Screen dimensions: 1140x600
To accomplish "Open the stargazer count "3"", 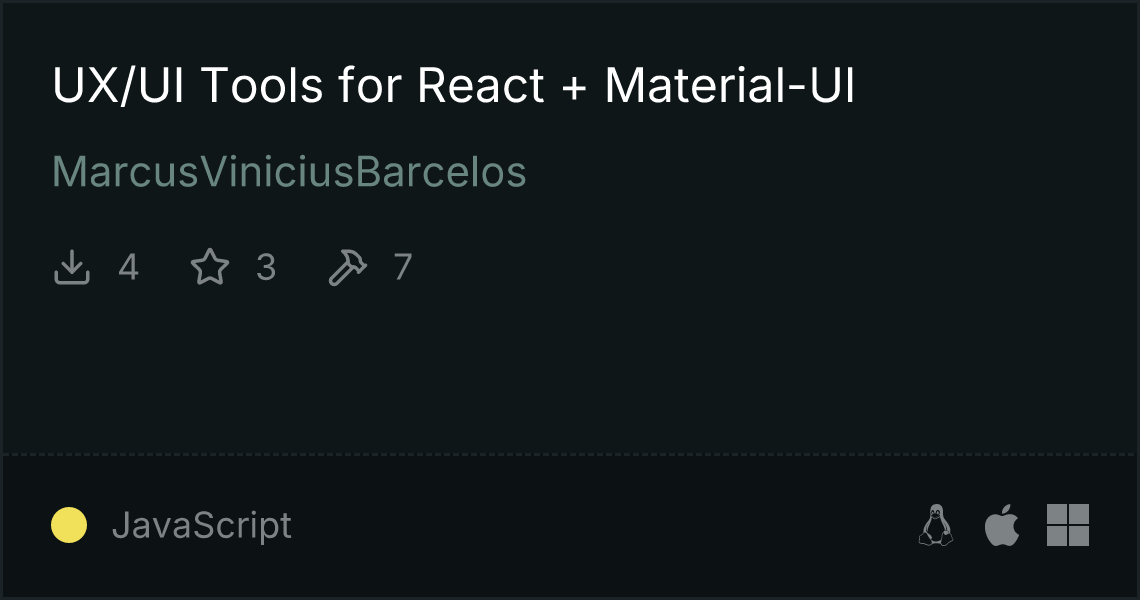I will click(266, 266).
